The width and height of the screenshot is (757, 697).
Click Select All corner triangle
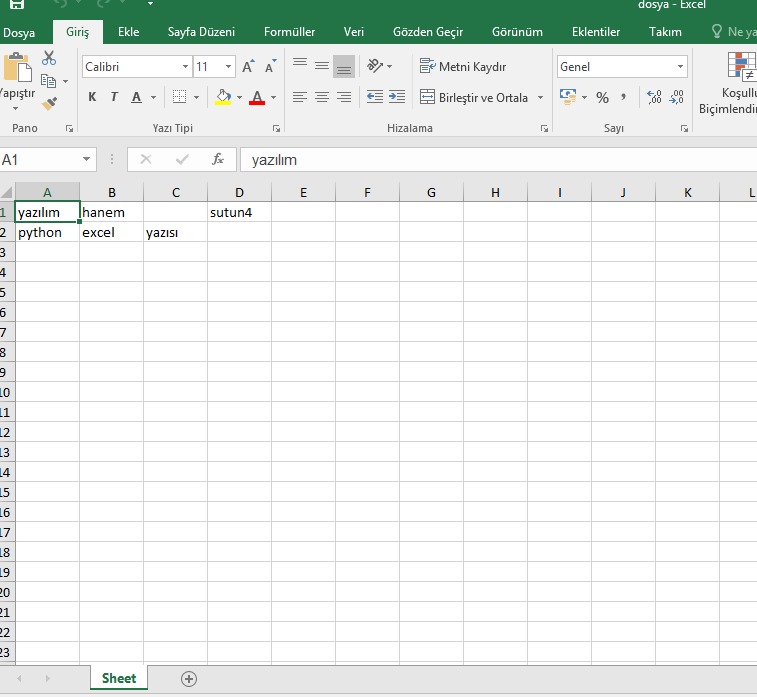coord(7,192)
